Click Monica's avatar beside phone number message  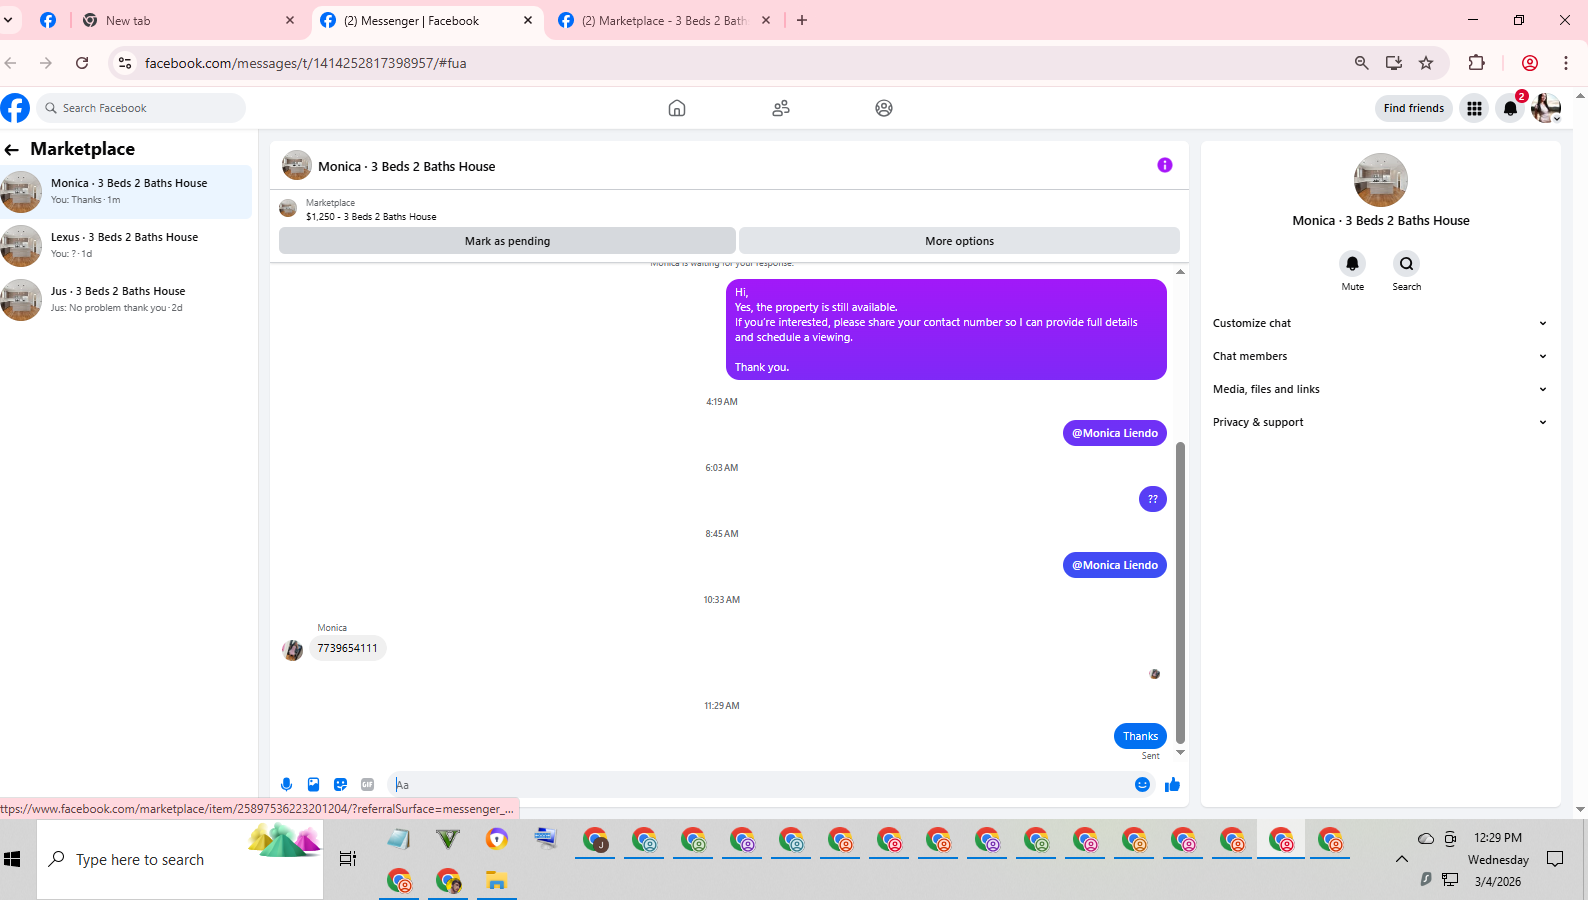[x=292, y=650]
